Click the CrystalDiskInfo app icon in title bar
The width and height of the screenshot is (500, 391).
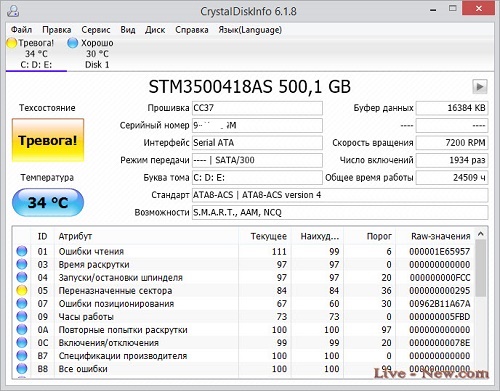[13, 11]
